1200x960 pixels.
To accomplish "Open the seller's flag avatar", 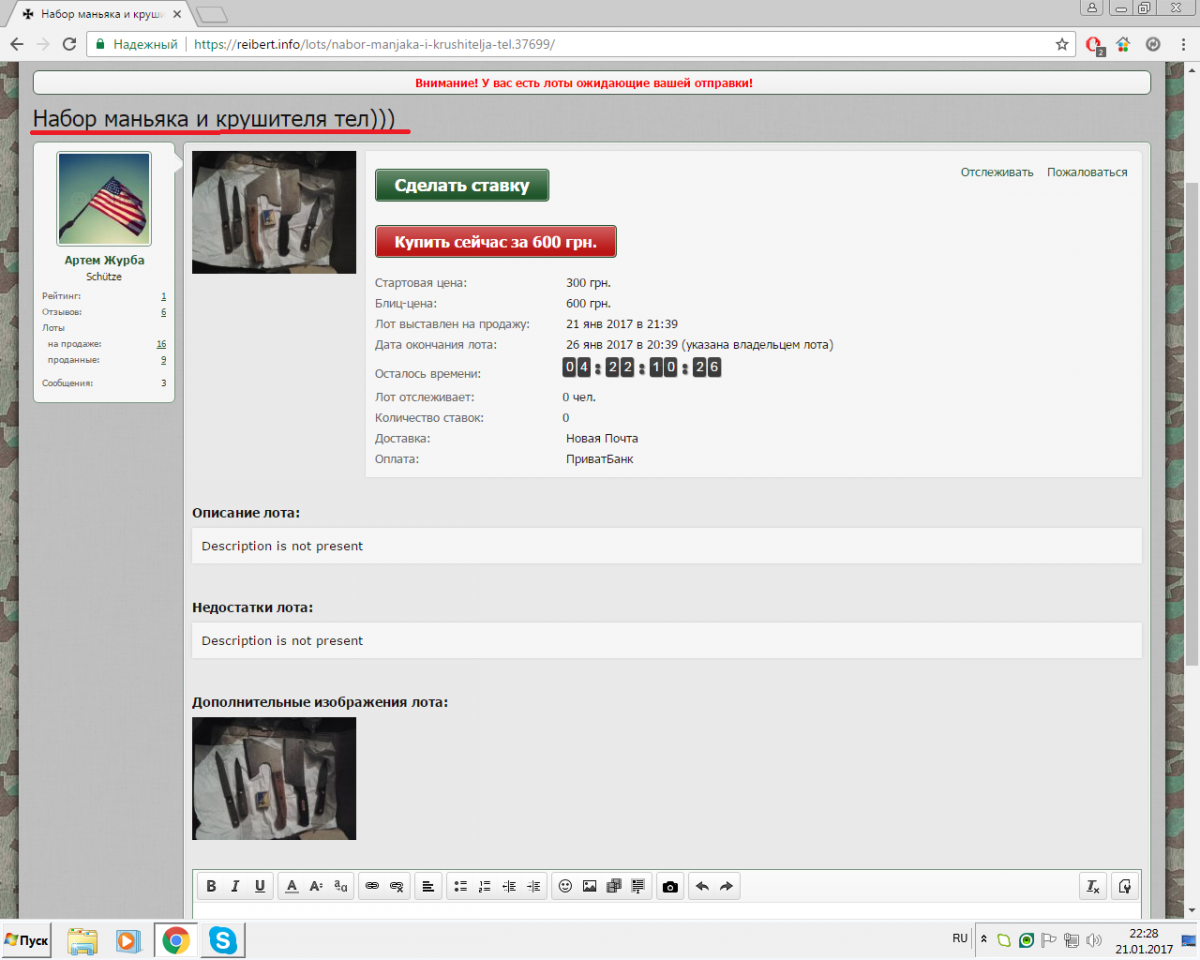I will [104, 199].
